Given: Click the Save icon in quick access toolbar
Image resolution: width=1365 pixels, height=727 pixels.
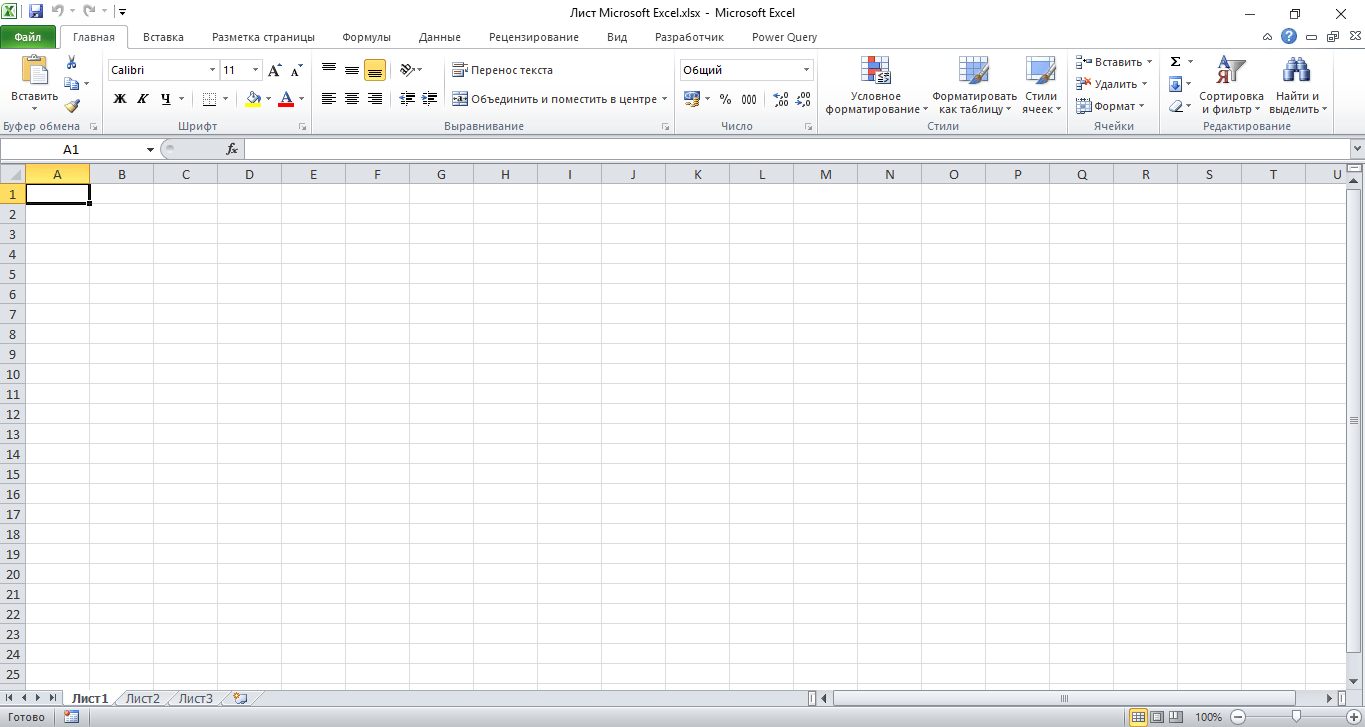Looking at the screenshot, I should point(36,12).
